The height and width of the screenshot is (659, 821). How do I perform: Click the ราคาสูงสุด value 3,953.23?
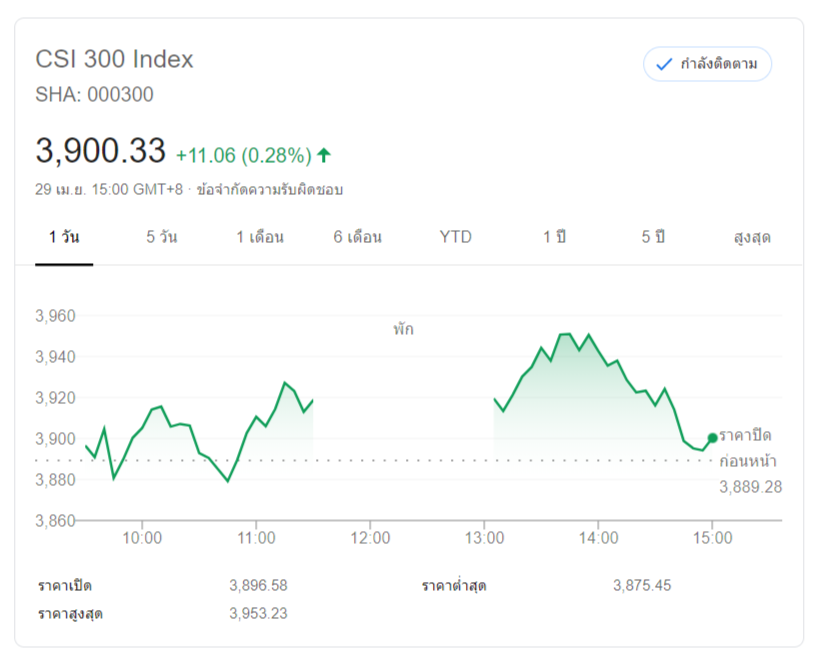tap(258, 613)
